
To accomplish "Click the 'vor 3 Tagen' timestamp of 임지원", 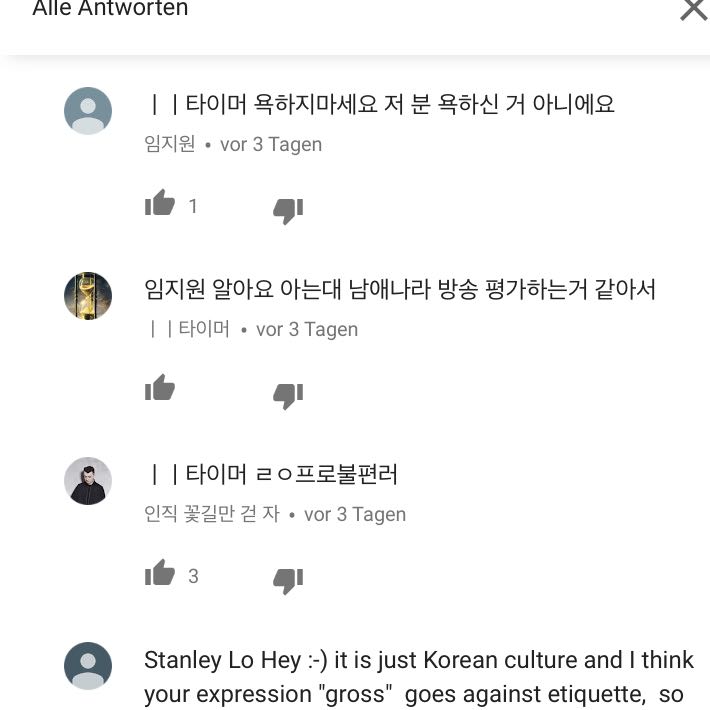I will [x=271, y=144].
